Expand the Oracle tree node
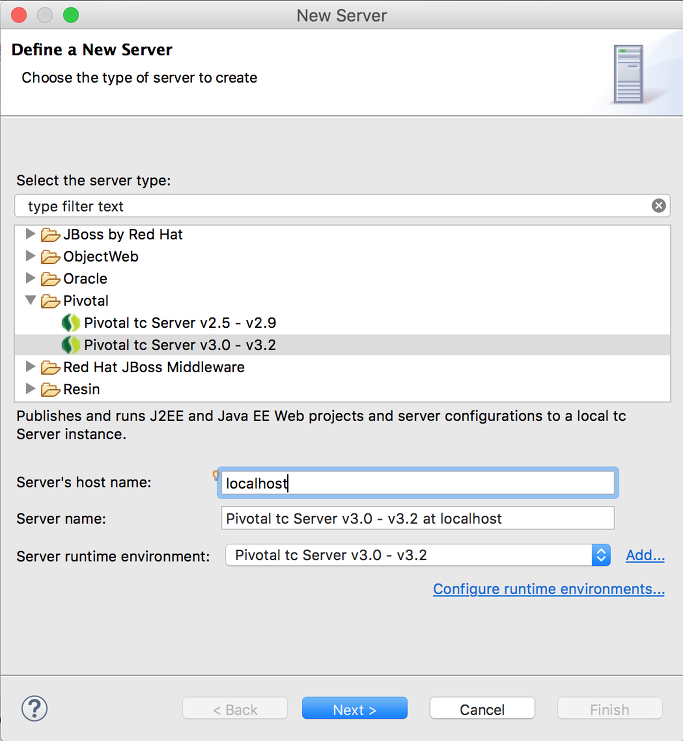683x741 pixels. tap(30, 278)
